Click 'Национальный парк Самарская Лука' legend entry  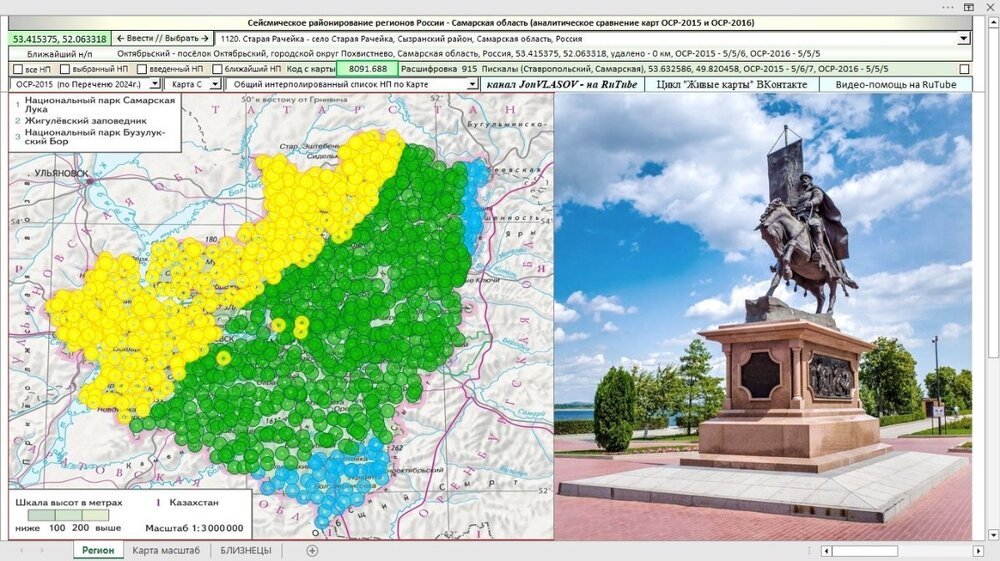tap(99, 105)
